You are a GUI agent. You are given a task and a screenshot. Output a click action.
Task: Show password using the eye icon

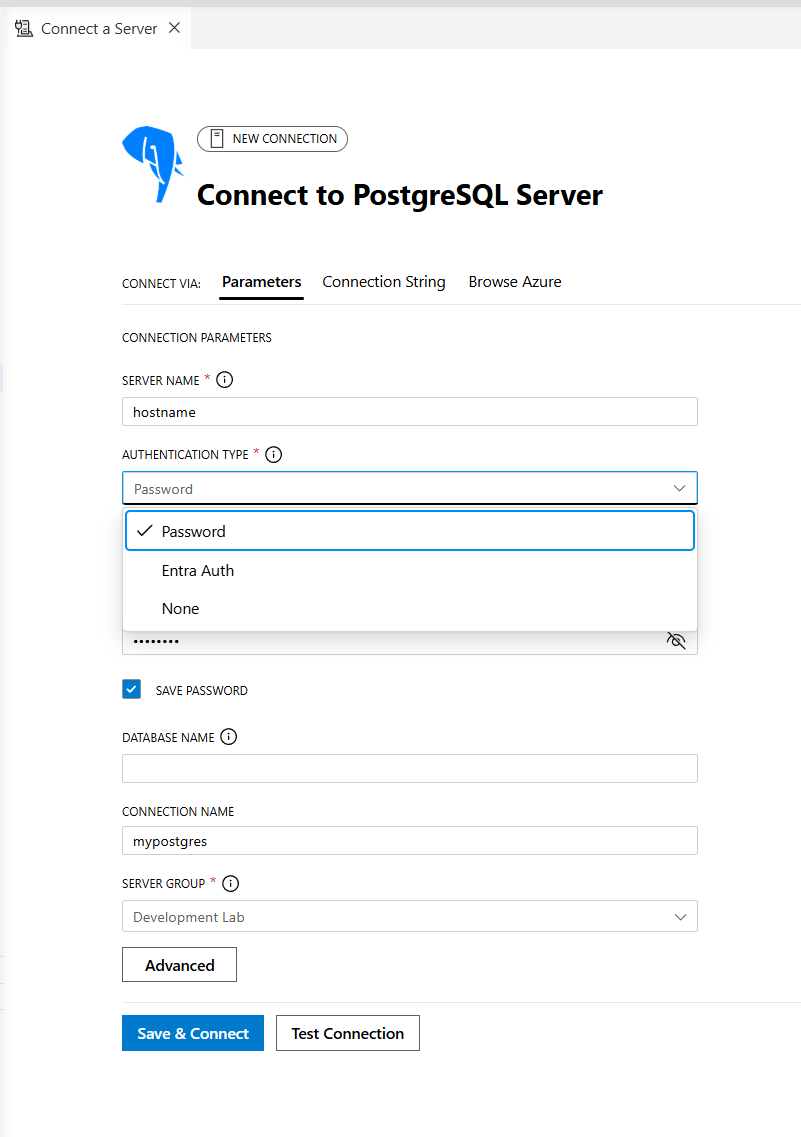pyautogui.click(x=676, y=640)
